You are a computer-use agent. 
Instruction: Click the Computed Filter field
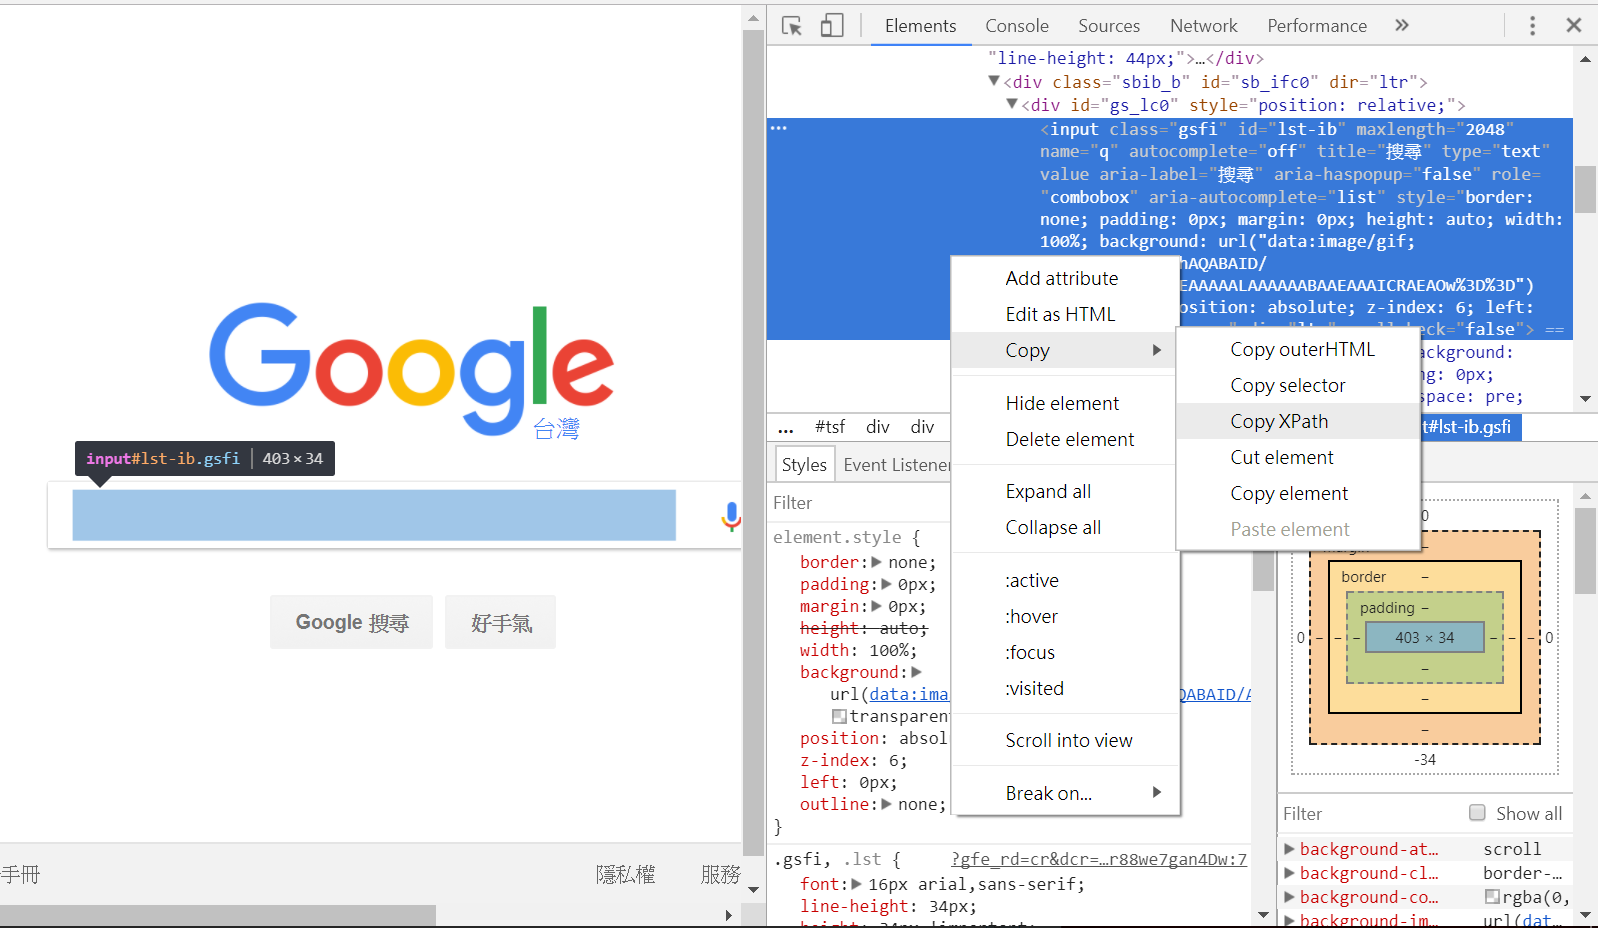click(x=1370, y=814)
